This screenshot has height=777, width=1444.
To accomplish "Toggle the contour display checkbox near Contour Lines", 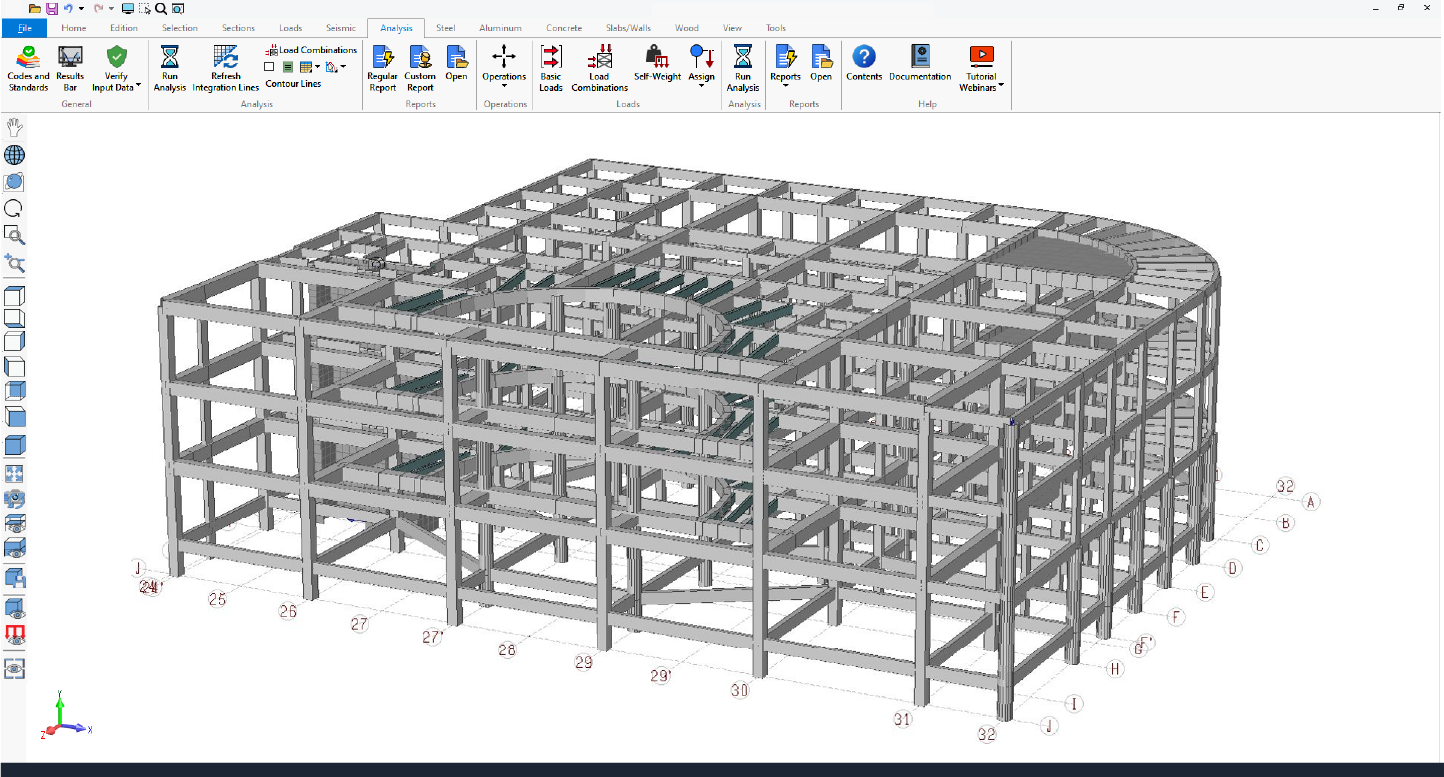I will click(269, 67).
